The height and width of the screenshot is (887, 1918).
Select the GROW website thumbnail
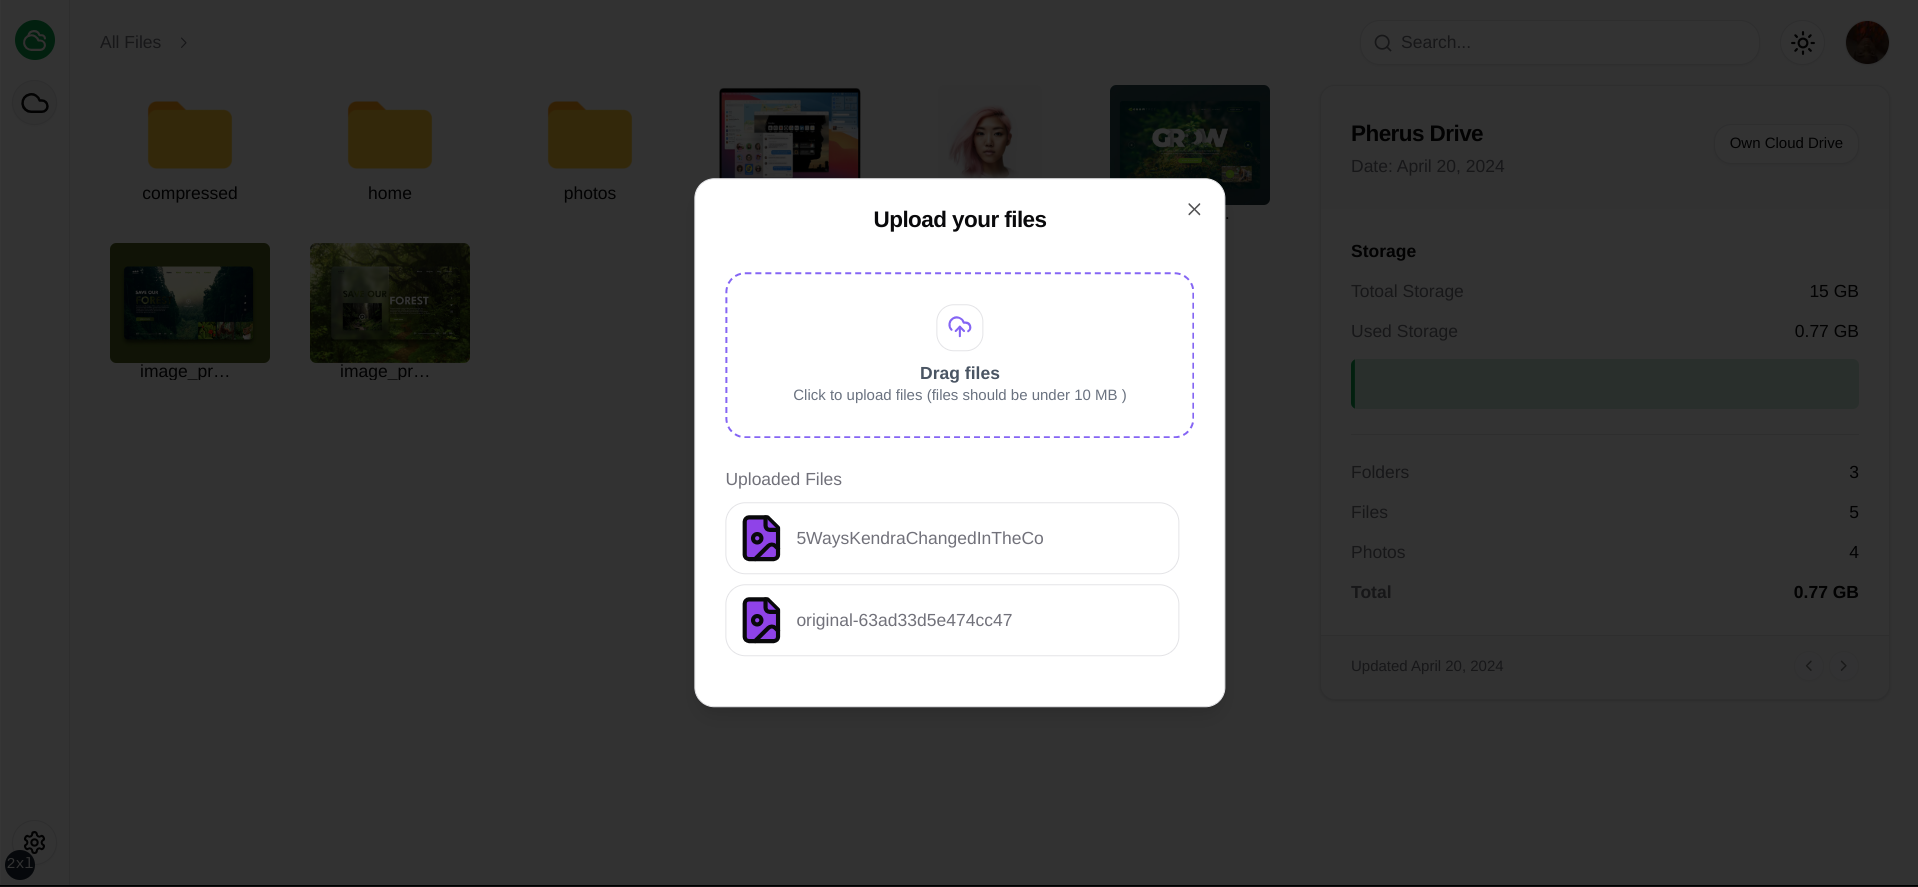[x=1190, y=145]
